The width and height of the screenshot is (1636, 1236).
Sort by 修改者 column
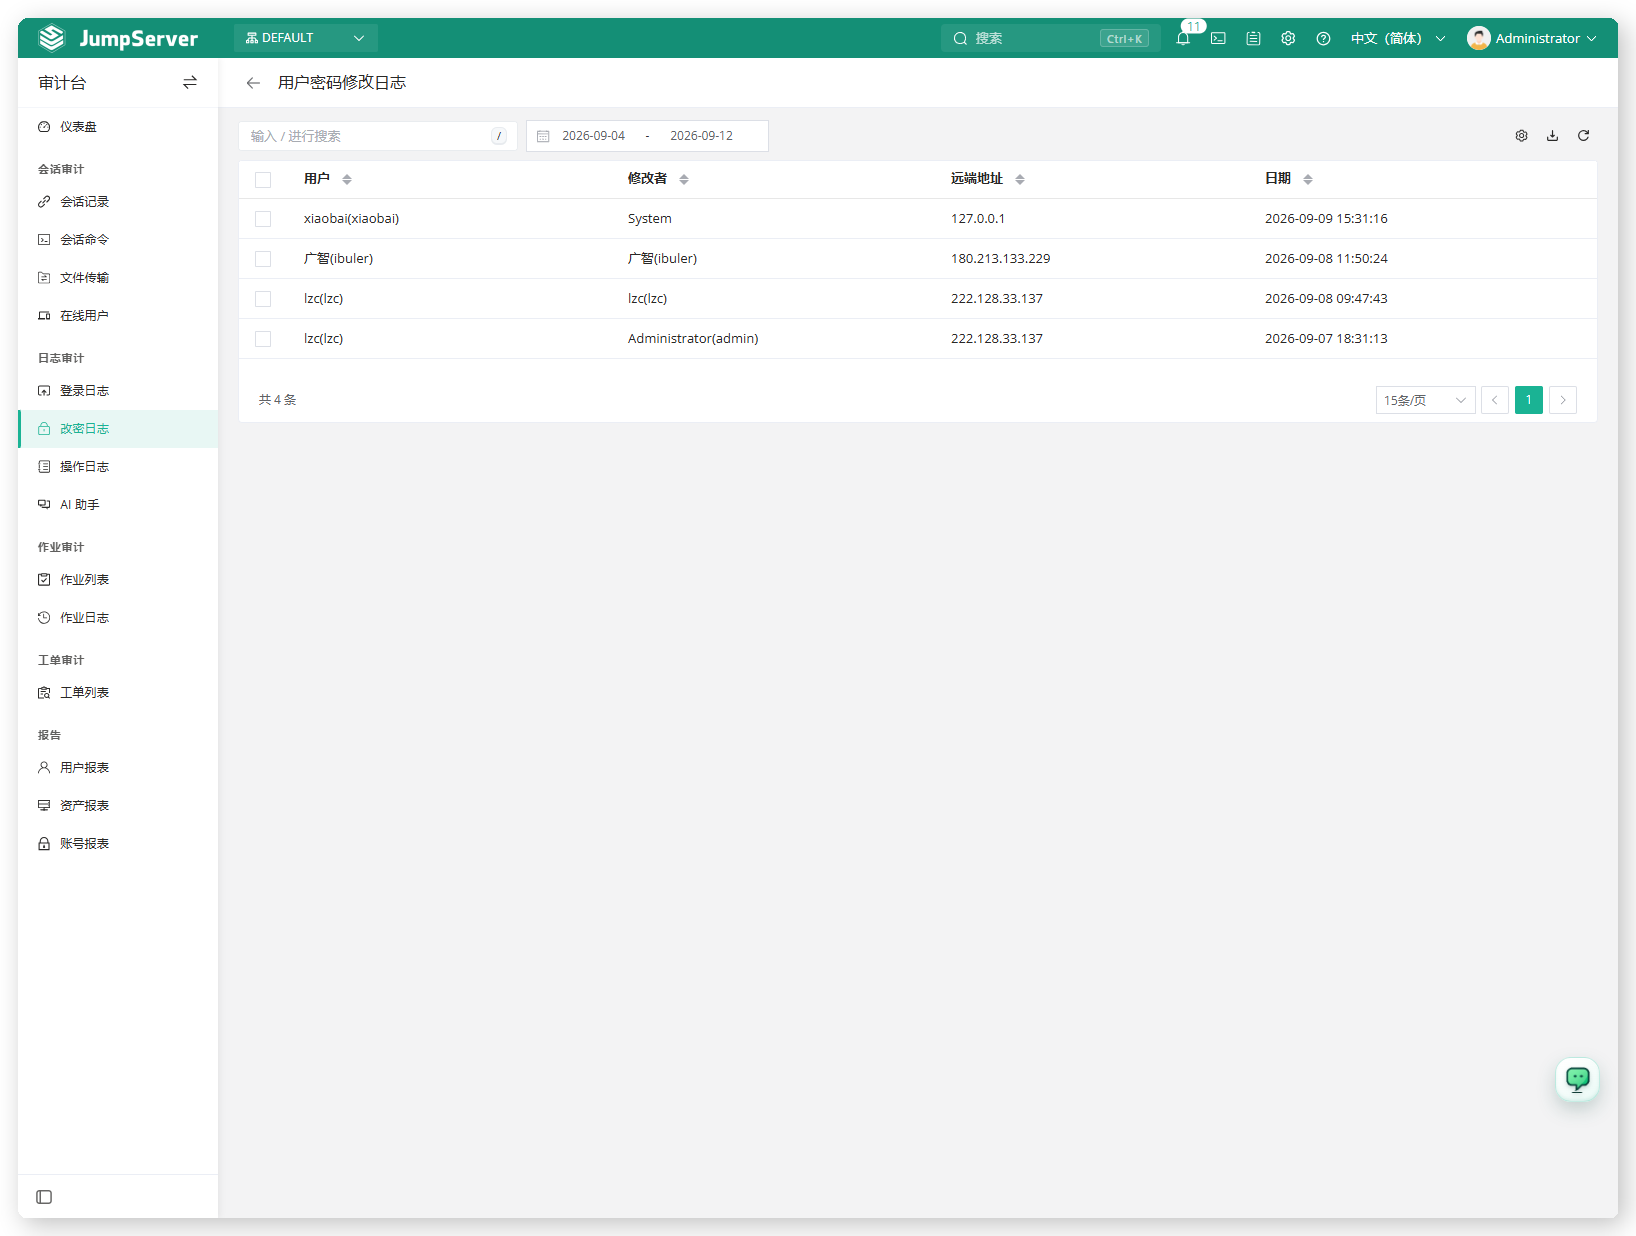684,179
